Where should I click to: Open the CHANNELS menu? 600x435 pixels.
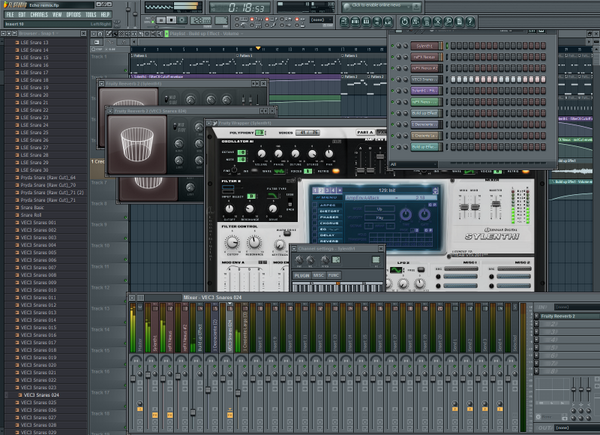click(x=39, y=15)
